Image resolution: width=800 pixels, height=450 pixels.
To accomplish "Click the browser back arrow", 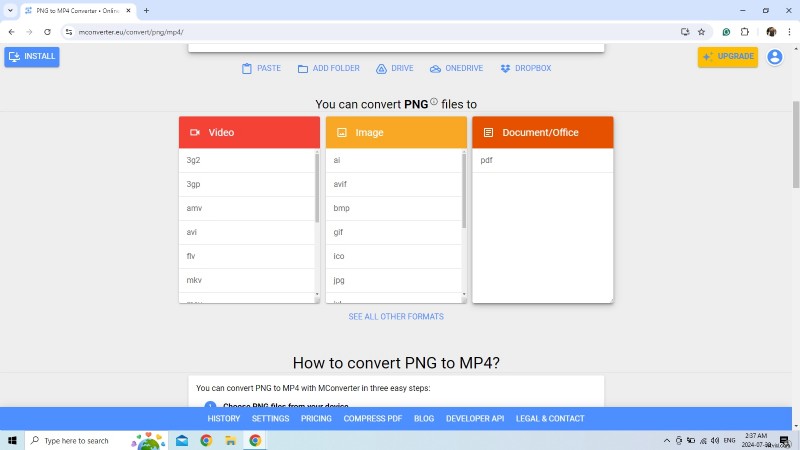I will pos(12,32).
